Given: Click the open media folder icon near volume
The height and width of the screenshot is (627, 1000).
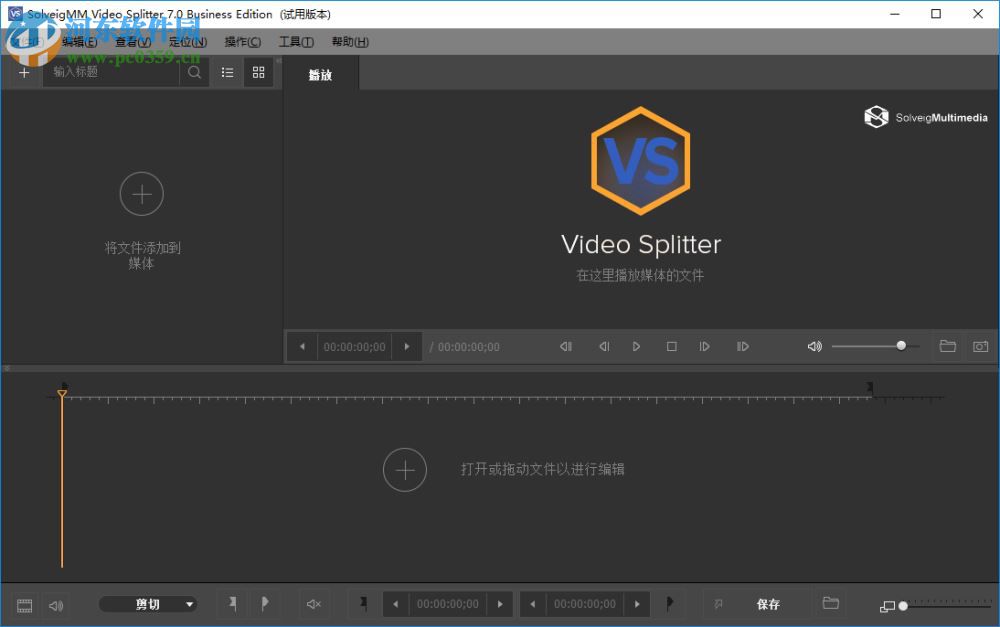Looking at the screenshot, I should (x=947, y=346).
